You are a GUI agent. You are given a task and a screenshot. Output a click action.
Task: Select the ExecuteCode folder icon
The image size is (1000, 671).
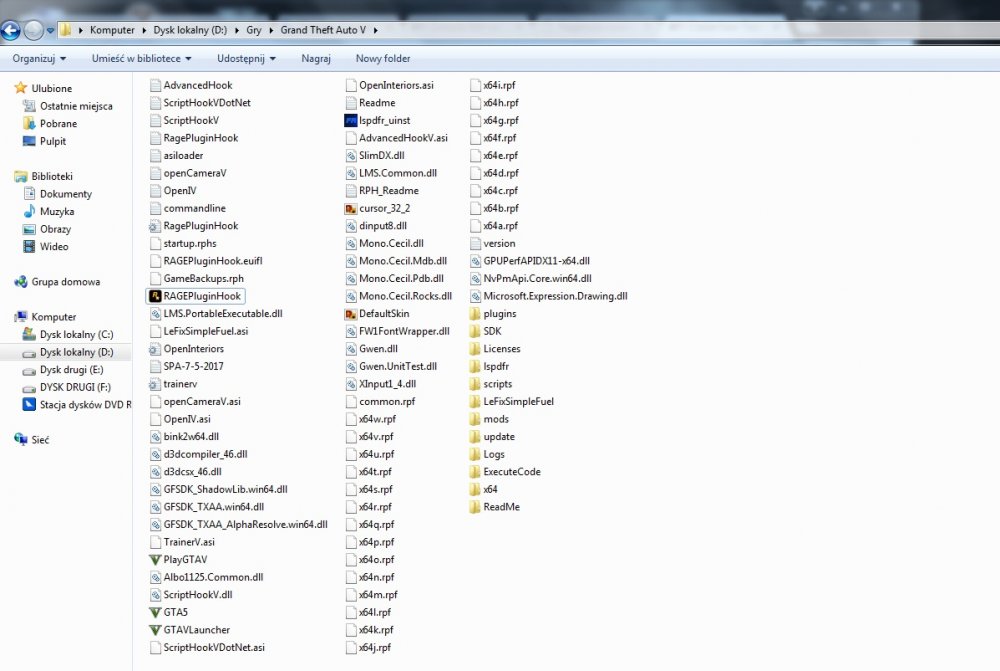click(475, 472)
